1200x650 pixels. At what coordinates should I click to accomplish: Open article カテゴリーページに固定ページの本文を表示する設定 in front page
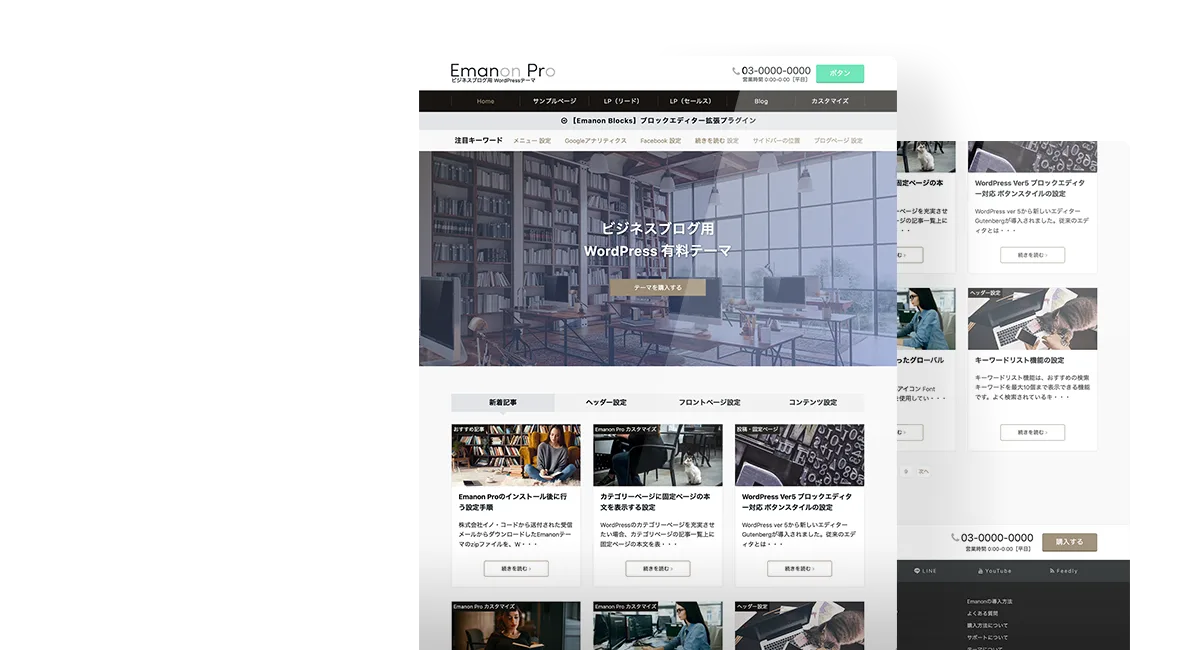[x=655, y=502]
